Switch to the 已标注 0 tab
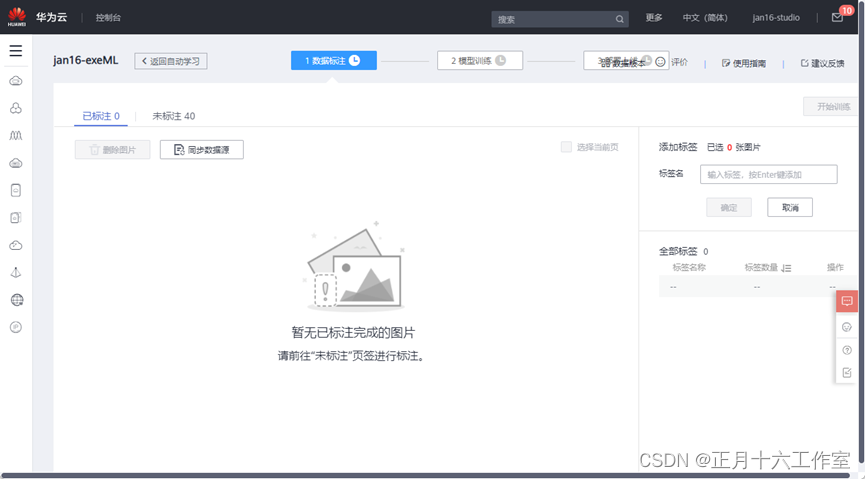865x479 pixels. pyautogui.click(x=101, y=116)
